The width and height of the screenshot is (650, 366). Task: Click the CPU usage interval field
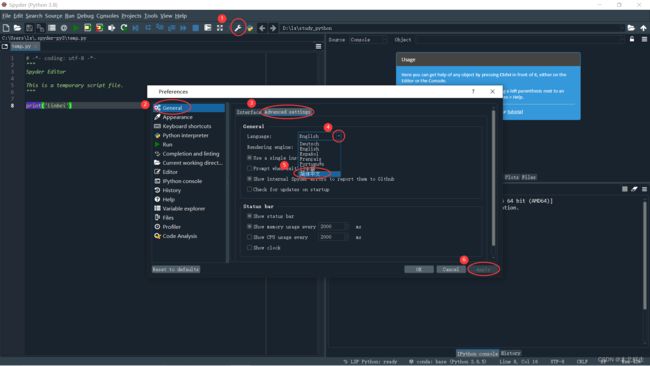[x=332, y=237]
